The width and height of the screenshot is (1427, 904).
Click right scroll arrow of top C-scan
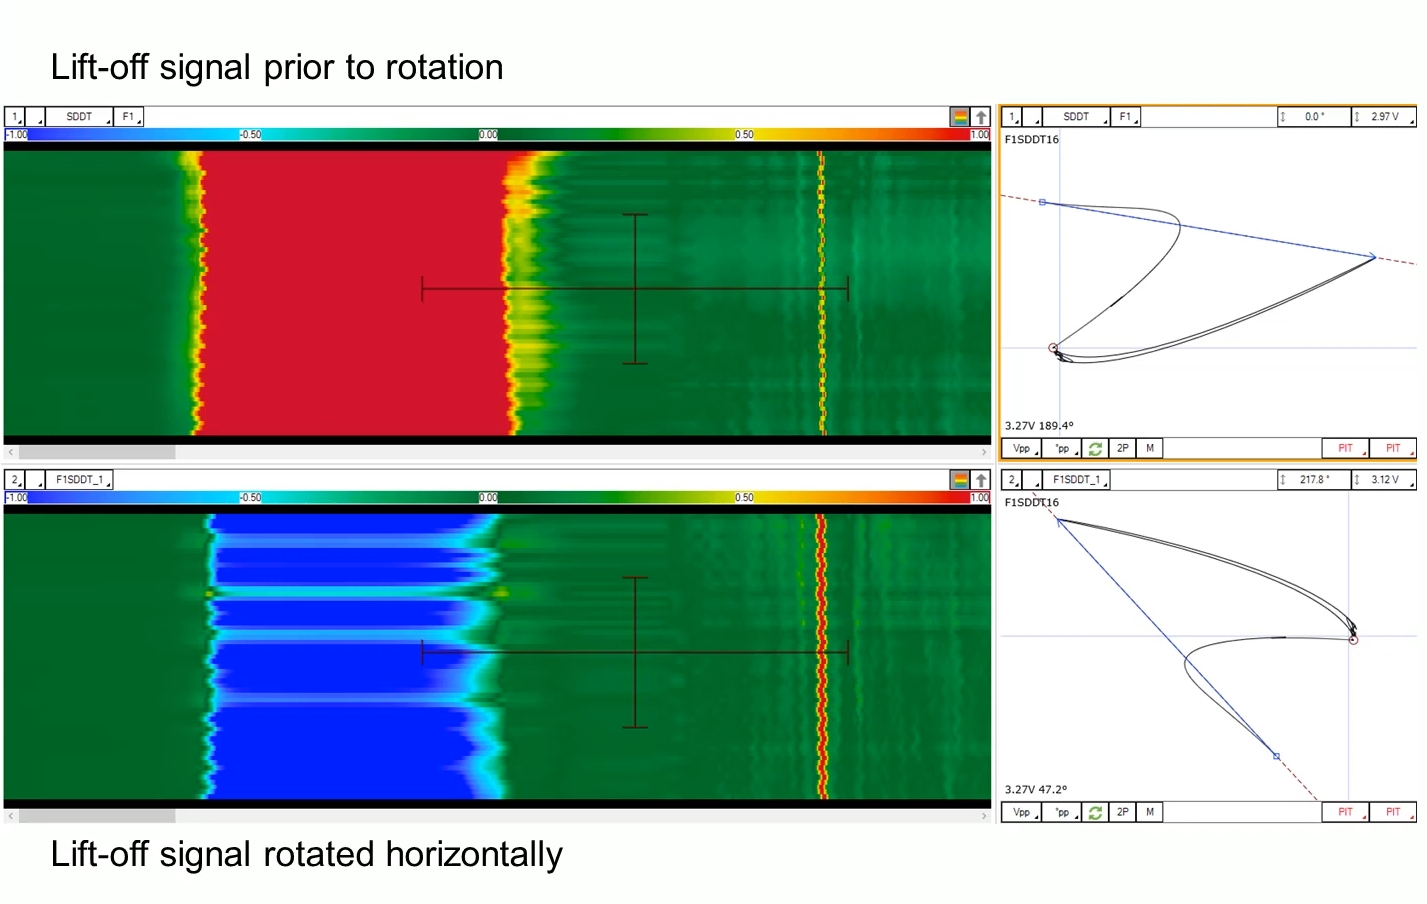point(984,452)
